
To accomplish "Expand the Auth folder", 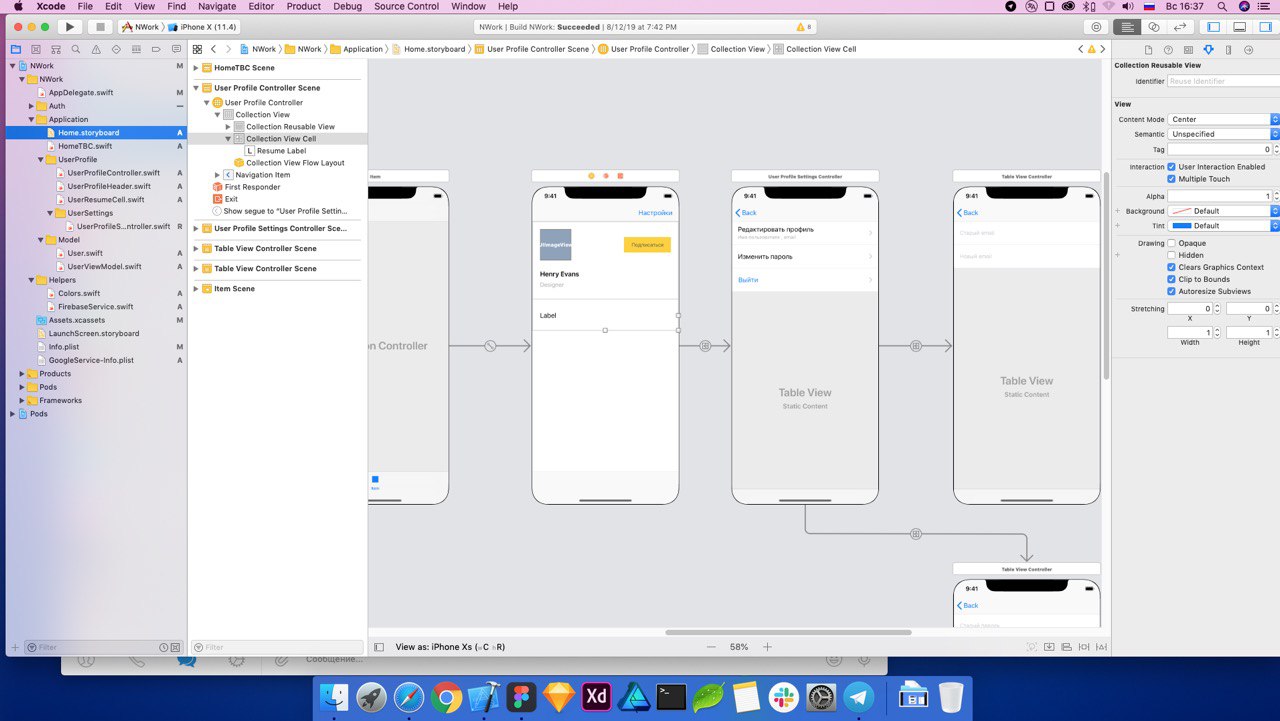I will 31,106.
